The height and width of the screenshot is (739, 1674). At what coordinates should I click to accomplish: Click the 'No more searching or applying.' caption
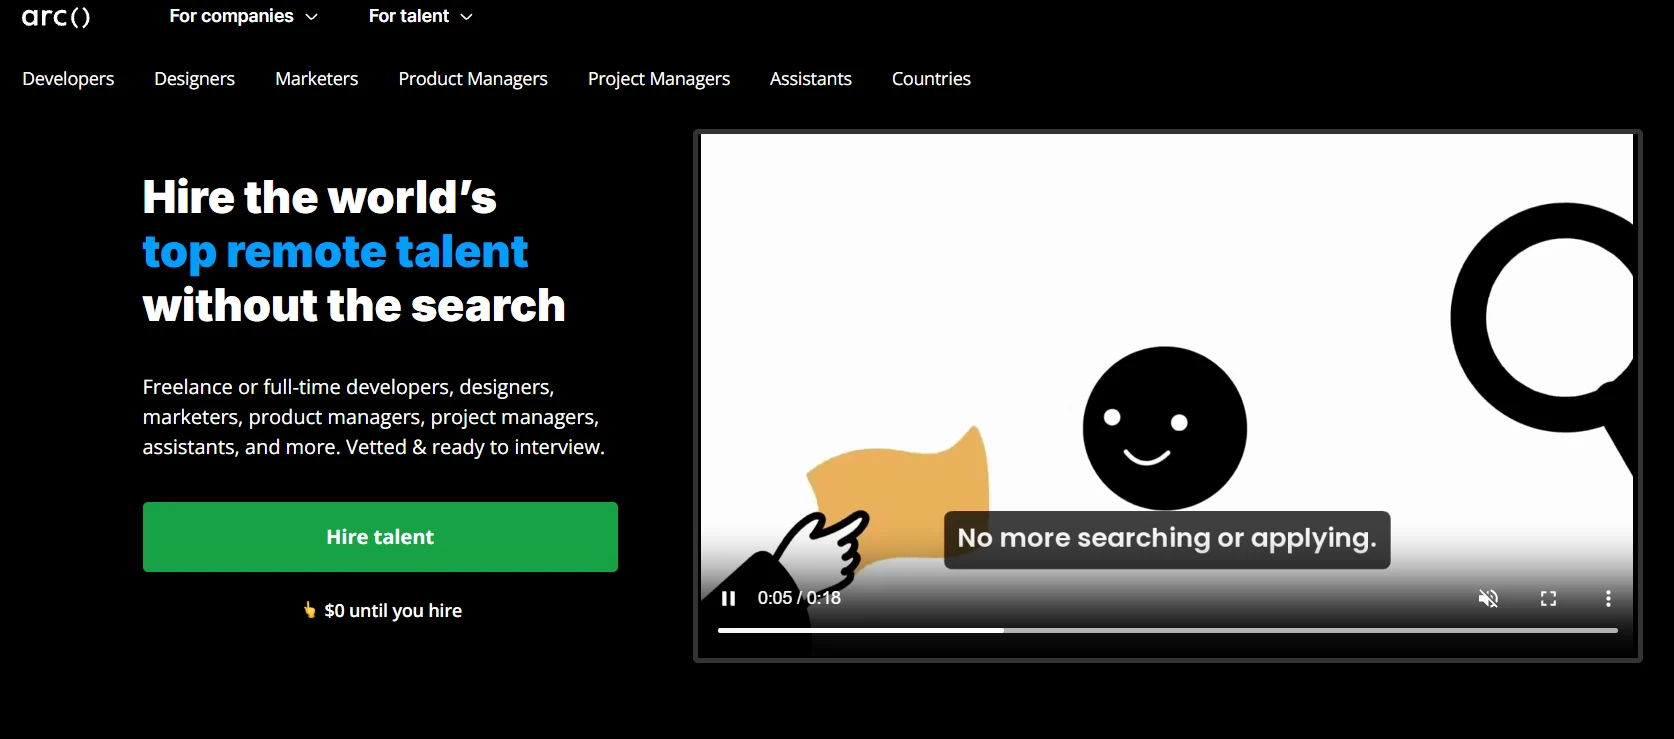(x=1167, y=539)
